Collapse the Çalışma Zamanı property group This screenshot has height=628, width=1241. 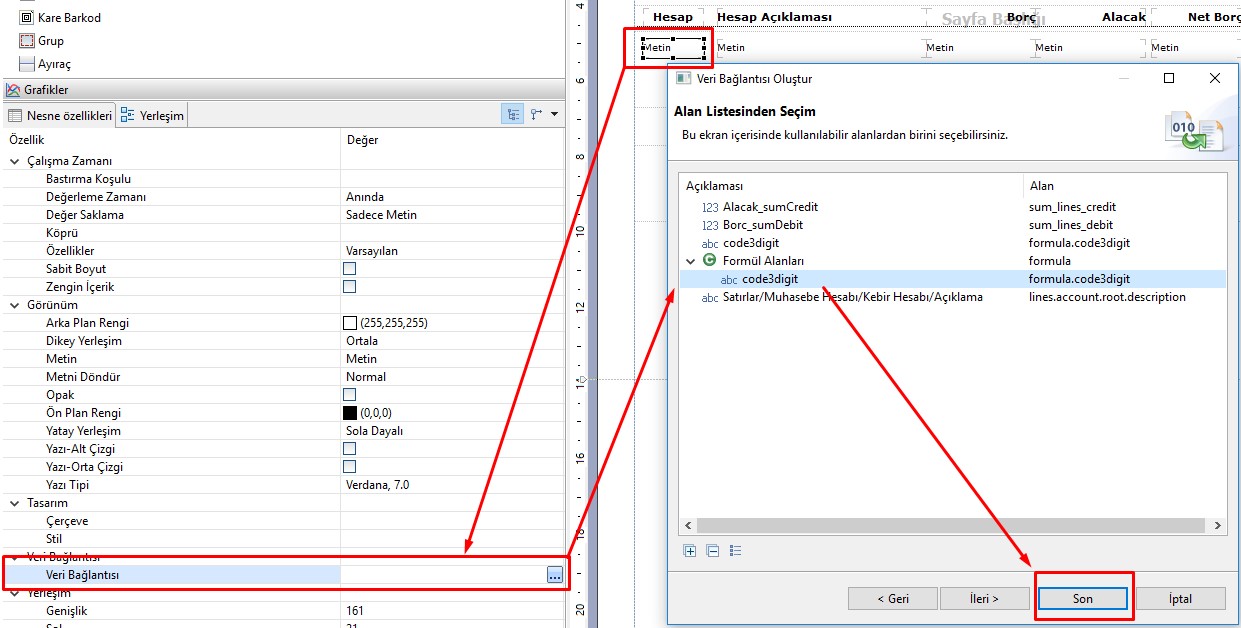click(x=15, y=161)
